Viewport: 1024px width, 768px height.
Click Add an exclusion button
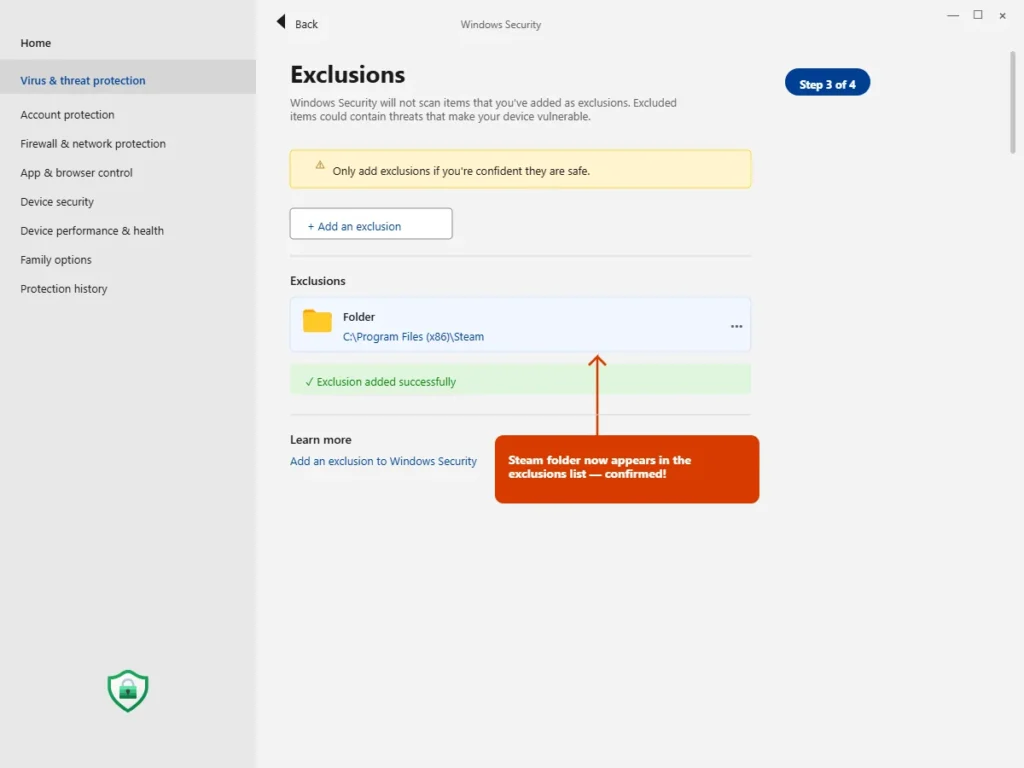click(x=371, y=225)
